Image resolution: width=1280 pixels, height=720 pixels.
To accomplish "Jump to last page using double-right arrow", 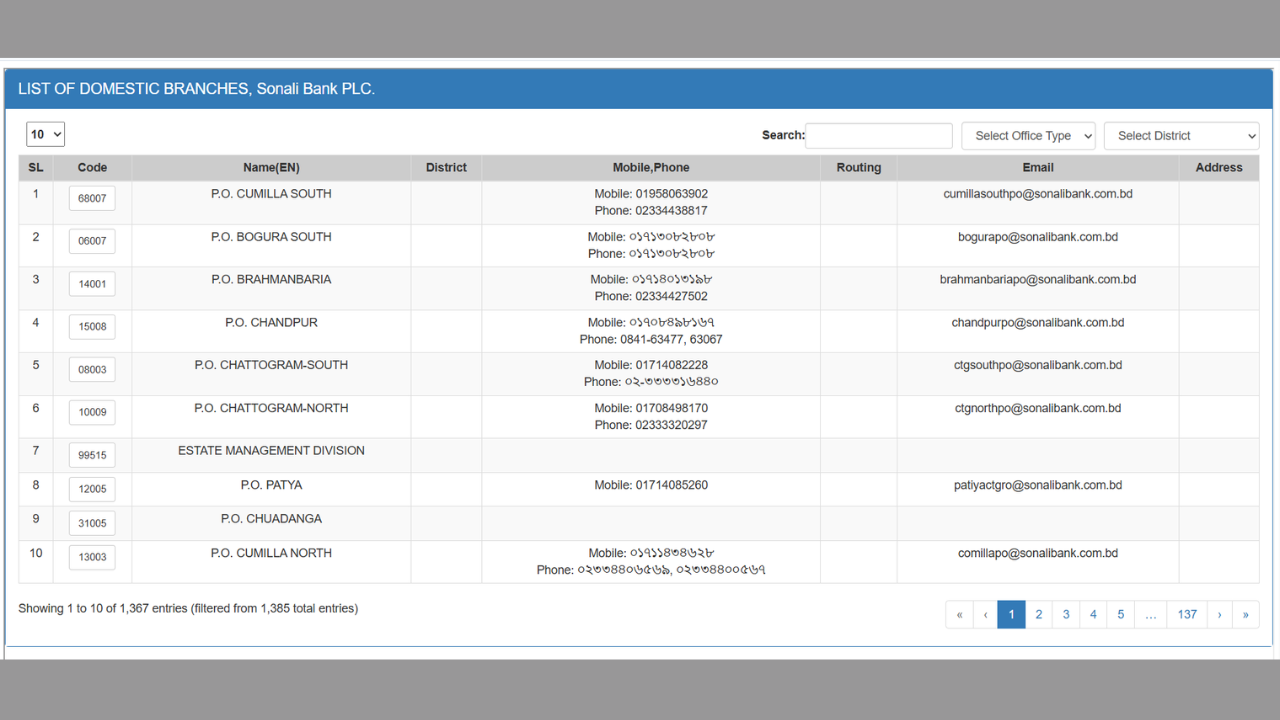I will tap(1245, 614).
